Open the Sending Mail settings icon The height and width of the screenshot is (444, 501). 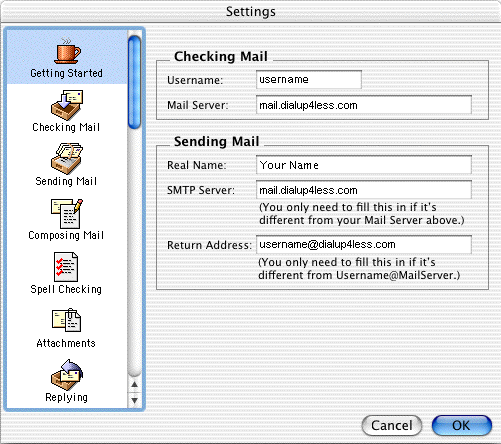click(x=67, y=159)
